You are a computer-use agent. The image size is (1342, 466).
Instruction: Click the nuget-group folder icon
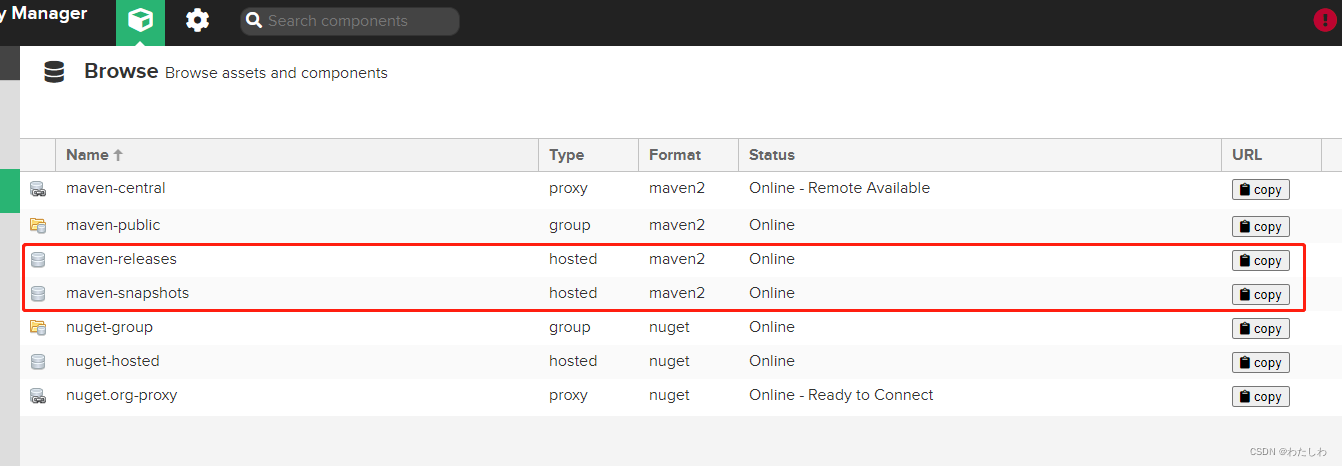point(38,327)
